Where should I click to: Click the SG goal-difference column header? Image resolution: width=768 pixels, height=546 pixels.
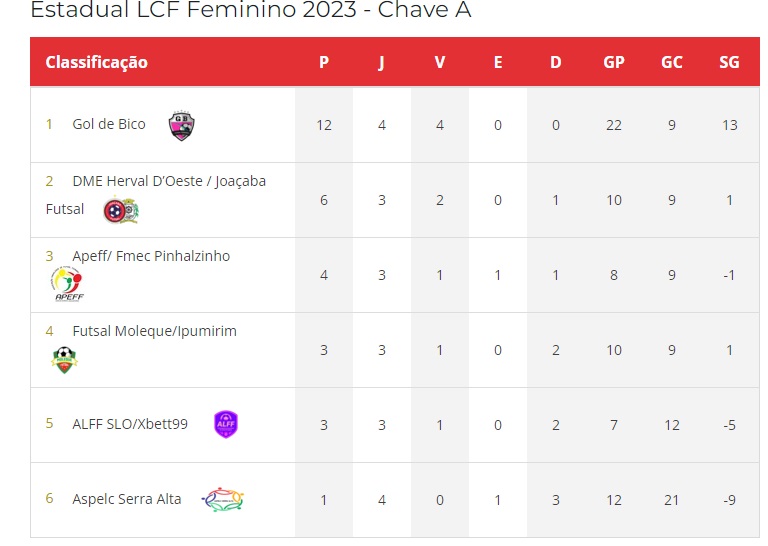729,62
